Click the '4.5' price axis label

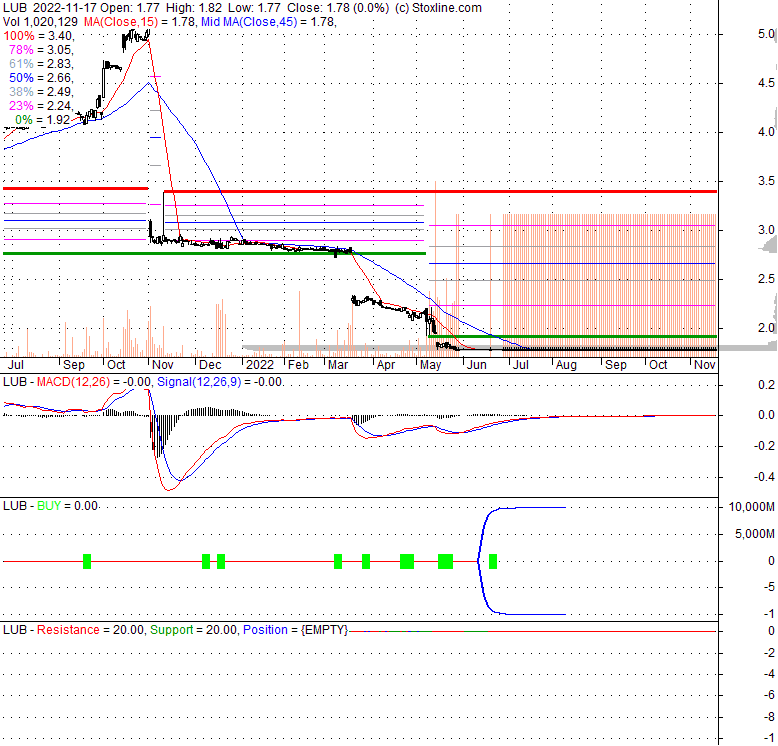(767, 83)
